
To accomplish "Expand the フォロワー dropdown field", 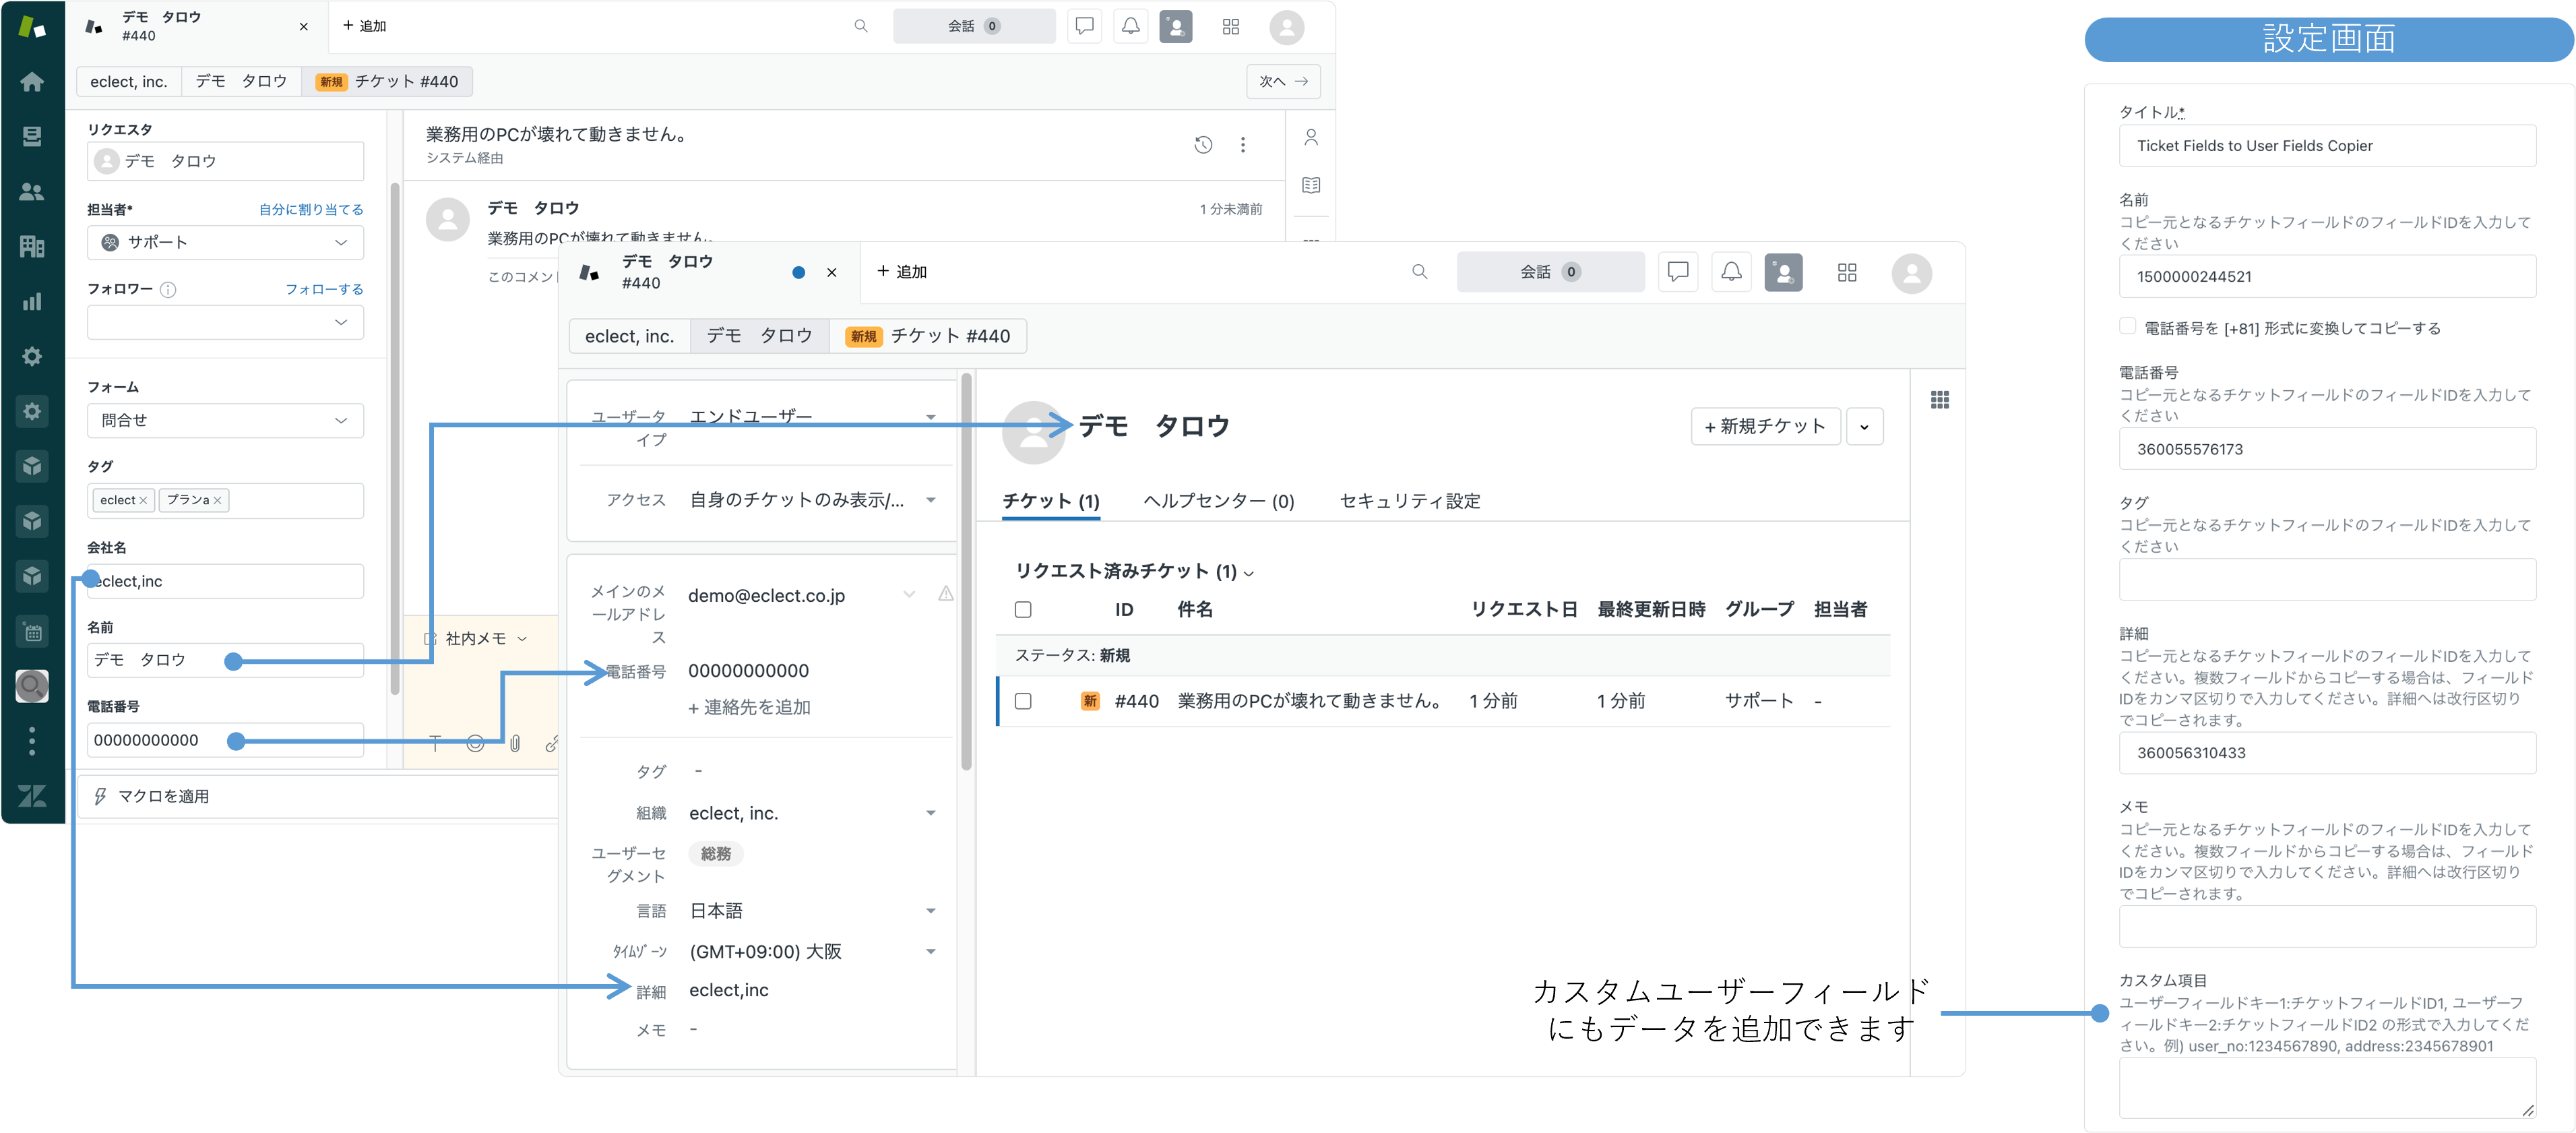I will point(225,322).
